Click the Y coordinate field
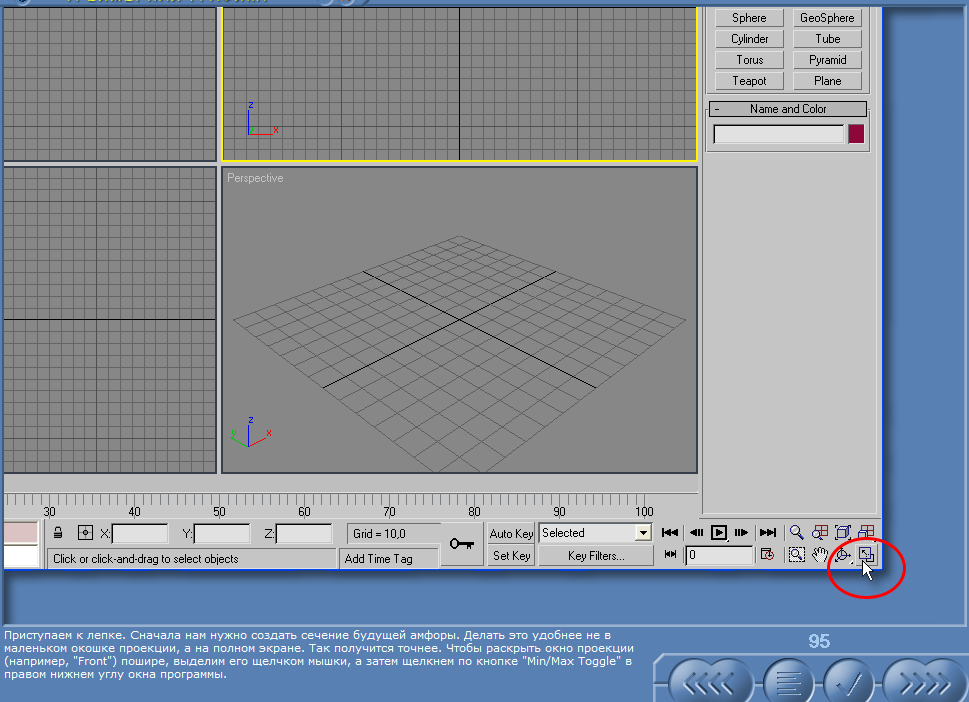This screenshot has height=702, width=969. pyautogui.click(x=222, y=533)
